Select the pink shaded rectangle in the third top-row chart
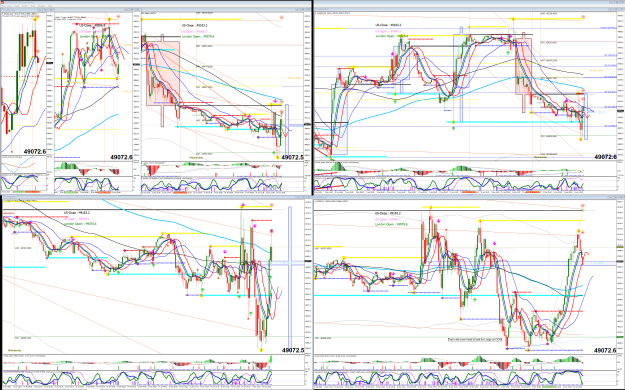 [163, 73]
